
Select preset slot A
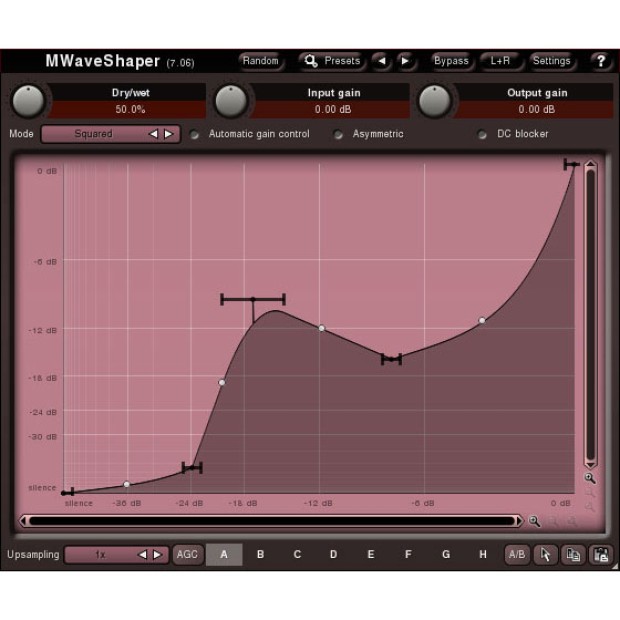[224, 554]
